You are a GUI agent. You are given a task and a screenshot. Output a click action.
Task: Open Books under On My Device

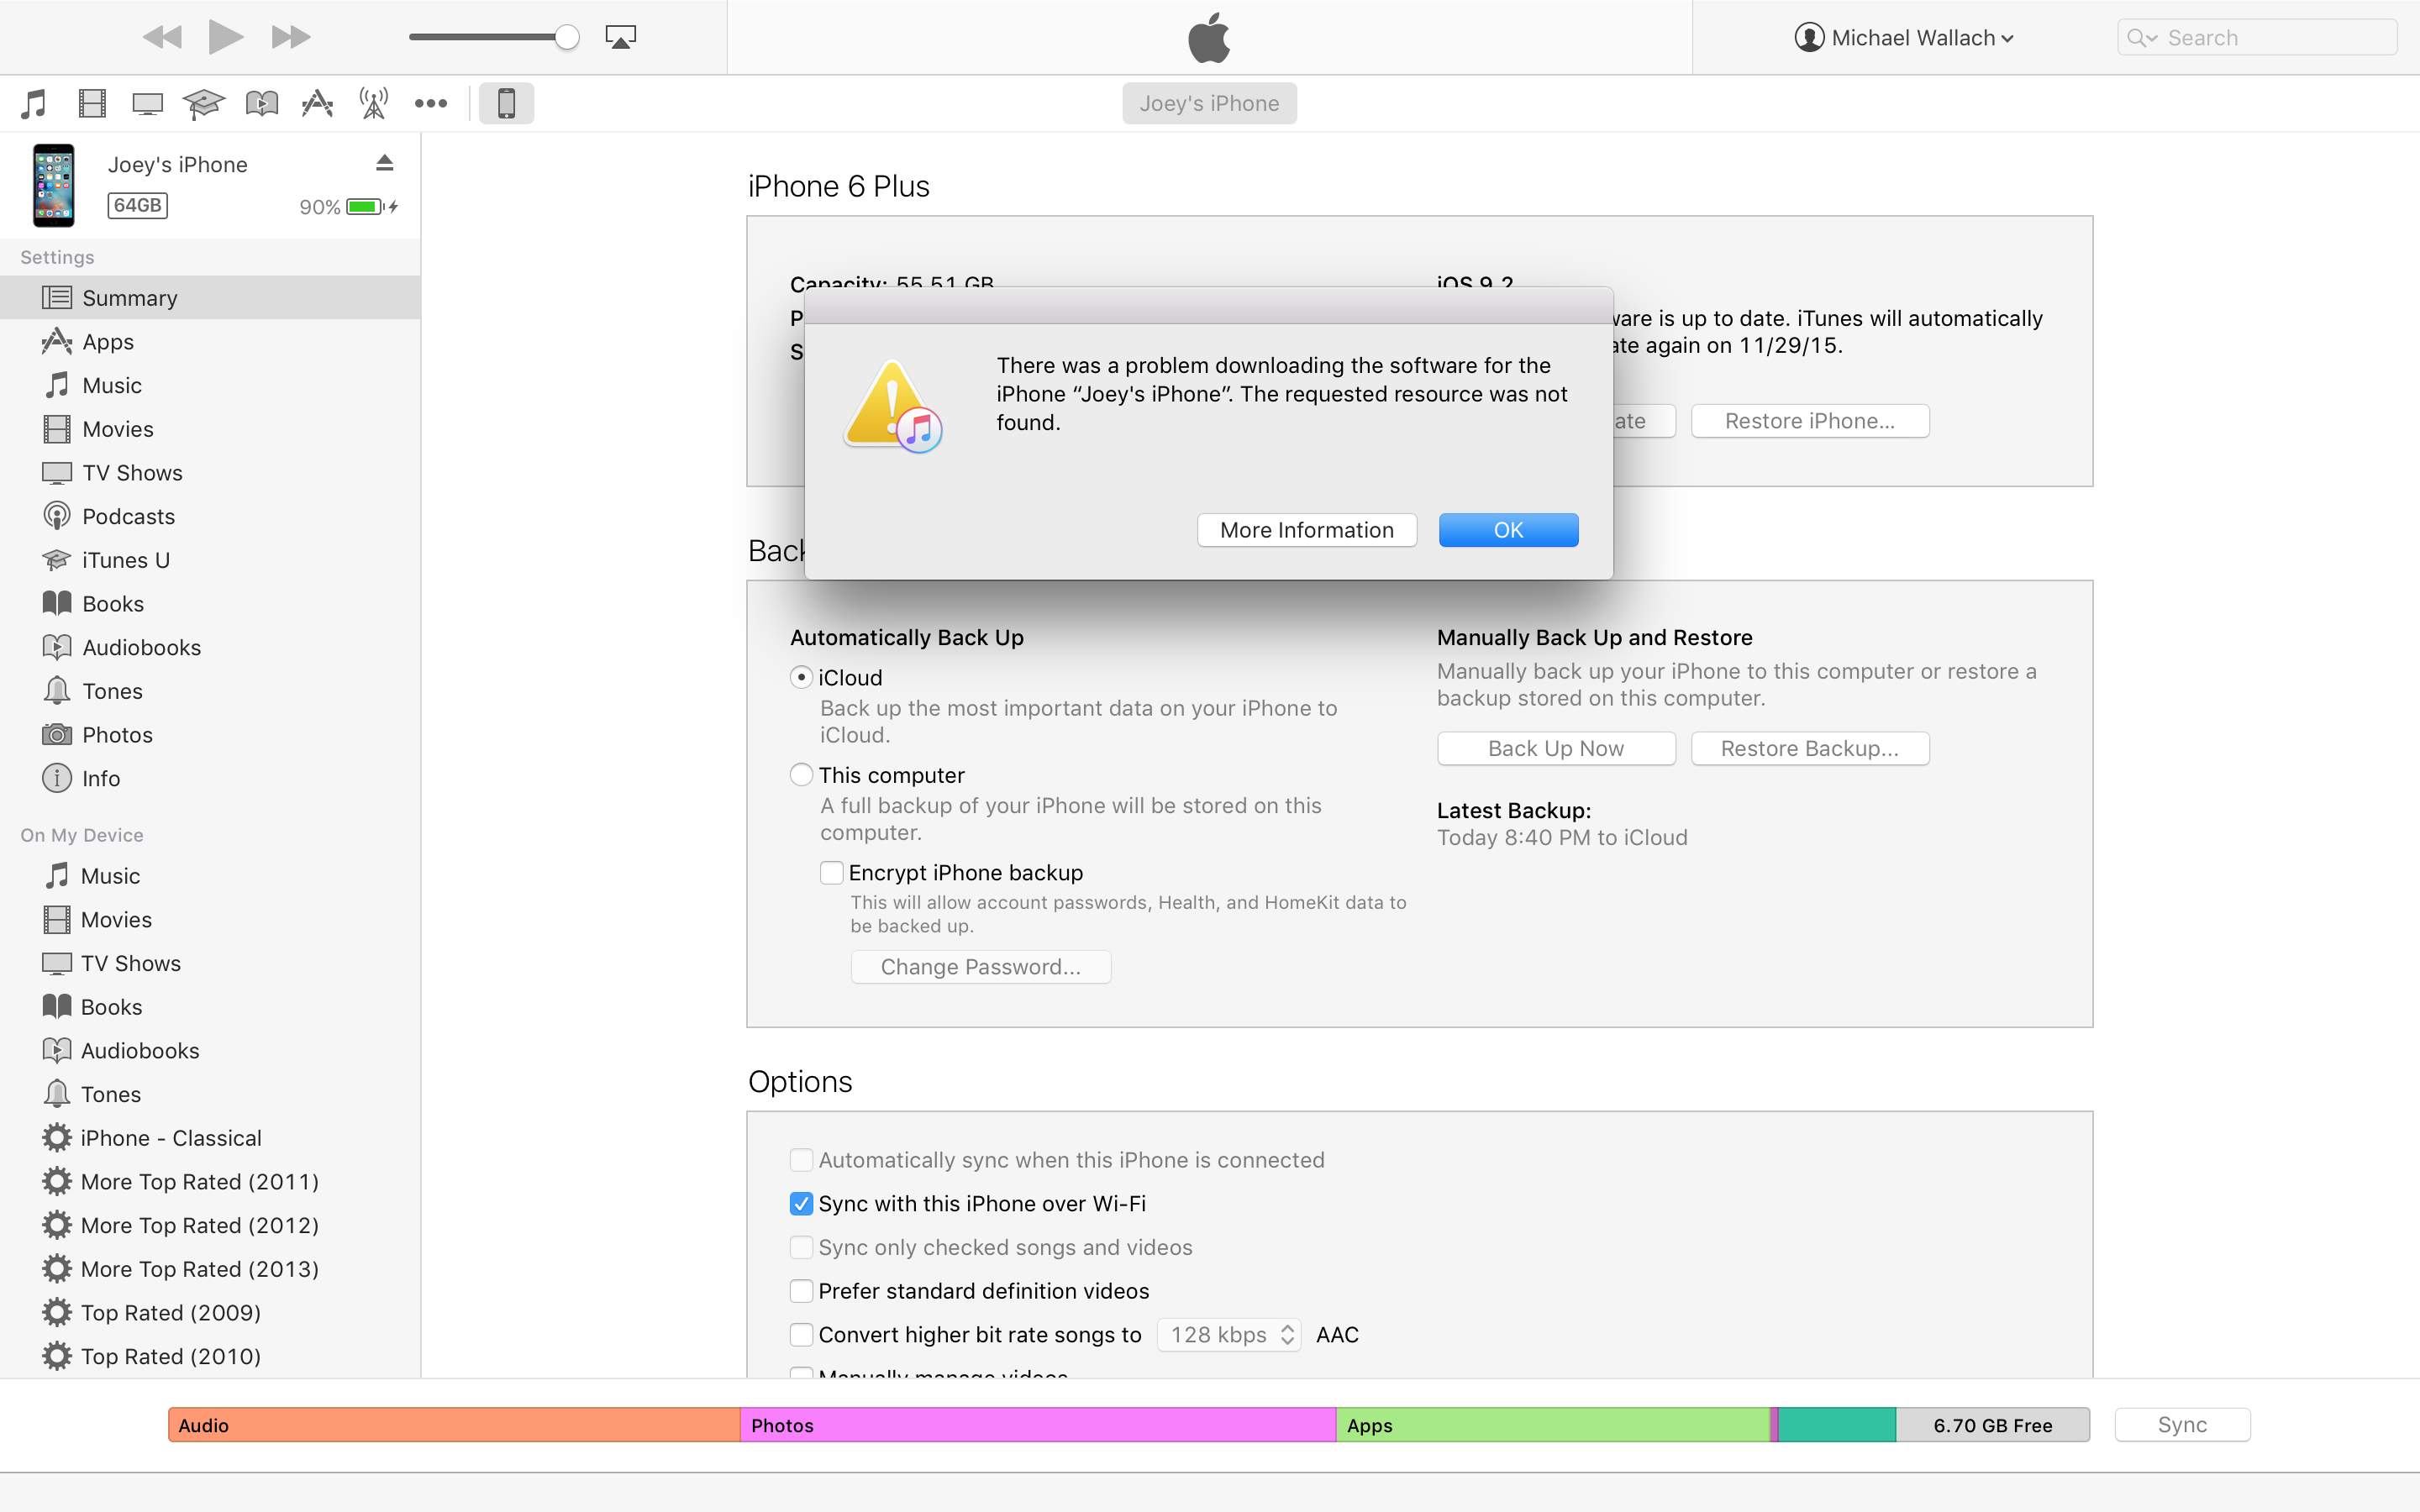[210, 1007]
